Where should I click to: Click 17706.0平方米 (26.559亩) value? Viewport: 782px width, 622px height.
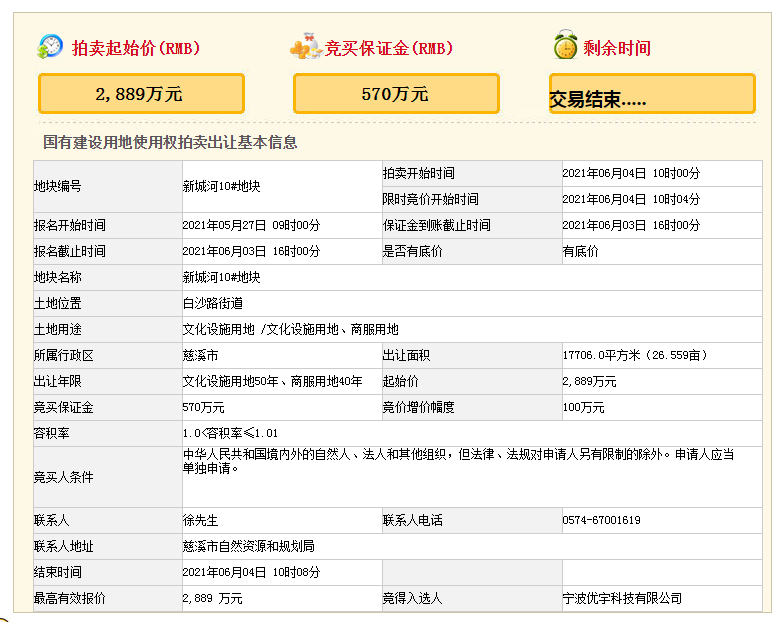[x=634, y=355]
